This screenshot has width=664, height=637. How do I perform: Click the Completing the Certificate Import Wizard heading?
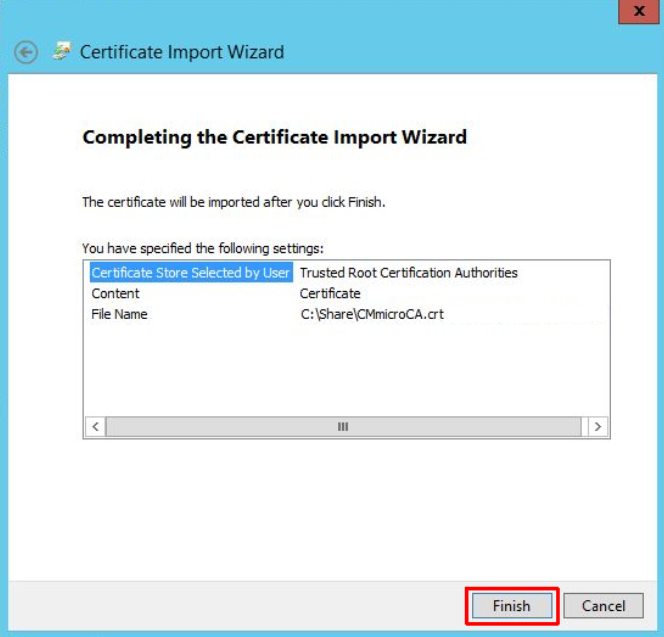pyautogui.click(x=274, y=138)
